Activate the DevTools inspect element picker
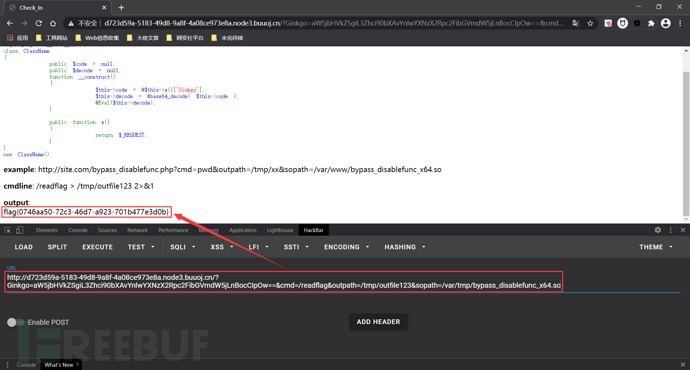Screen dimensions: 690x370 click(7, 230)
